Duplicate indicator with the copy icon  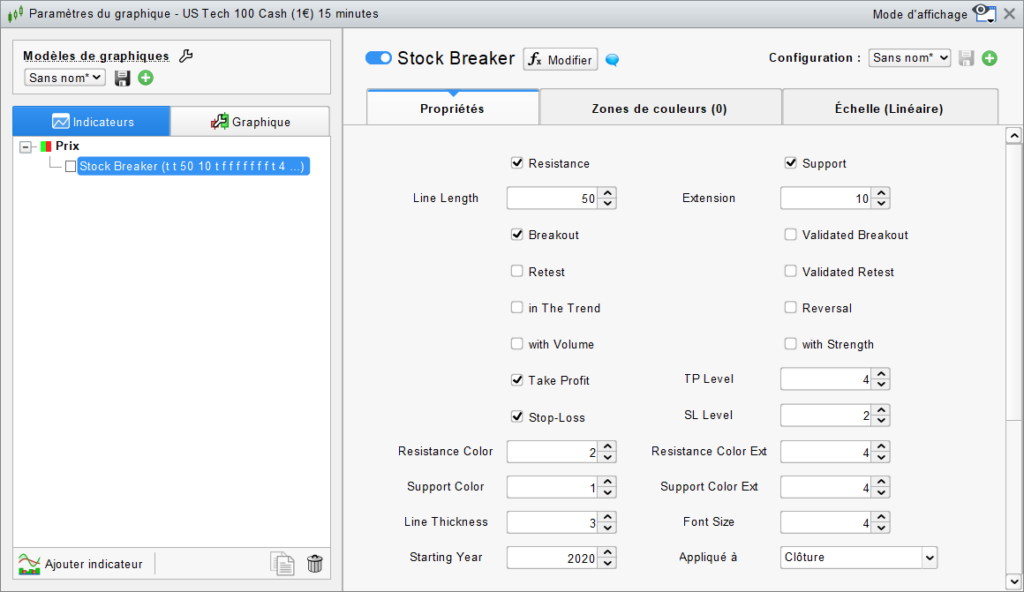(x=283, y=564)
